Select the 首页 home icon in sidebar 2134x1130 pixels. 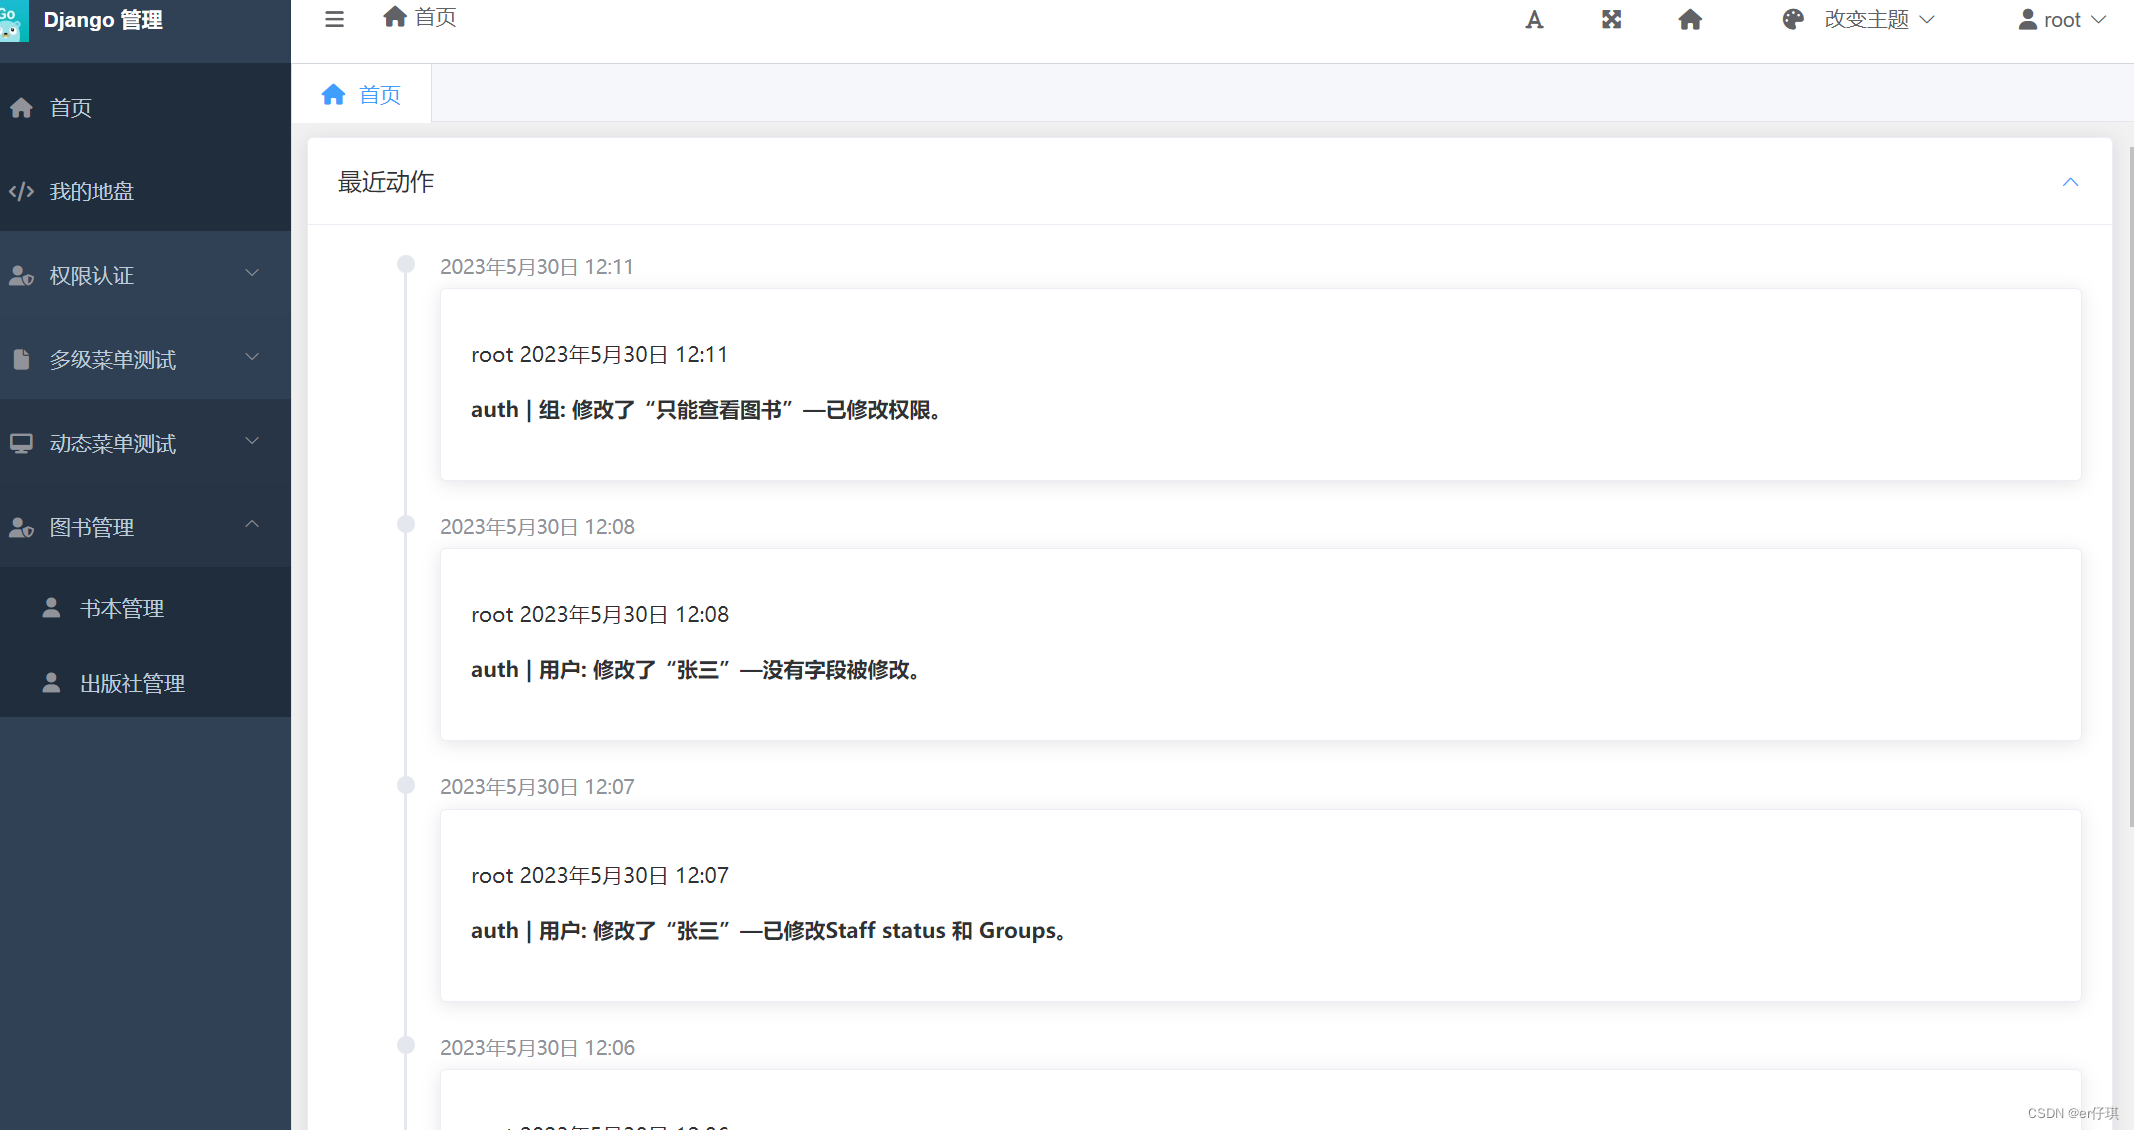21,107
